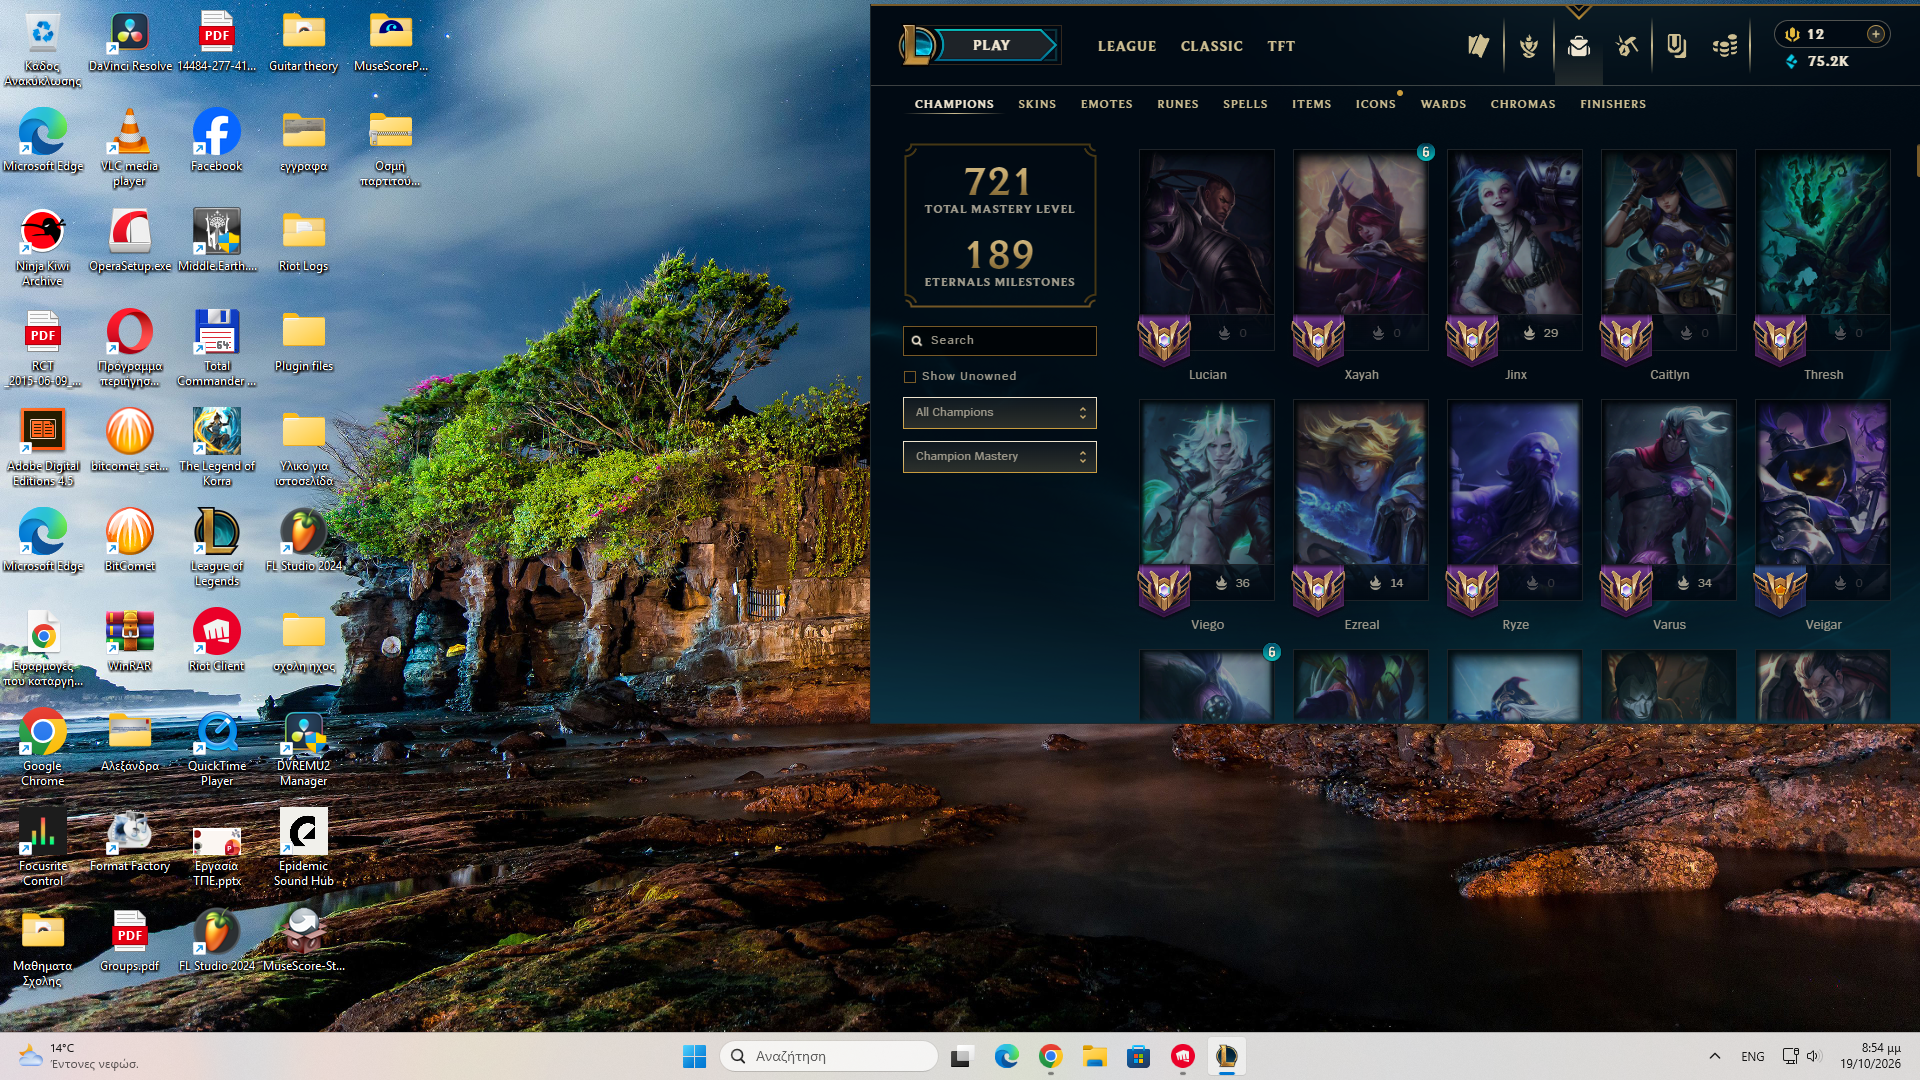1920x1080 pixels.
Task: Open the CLASSIC navigation link
Action: 1212,46
